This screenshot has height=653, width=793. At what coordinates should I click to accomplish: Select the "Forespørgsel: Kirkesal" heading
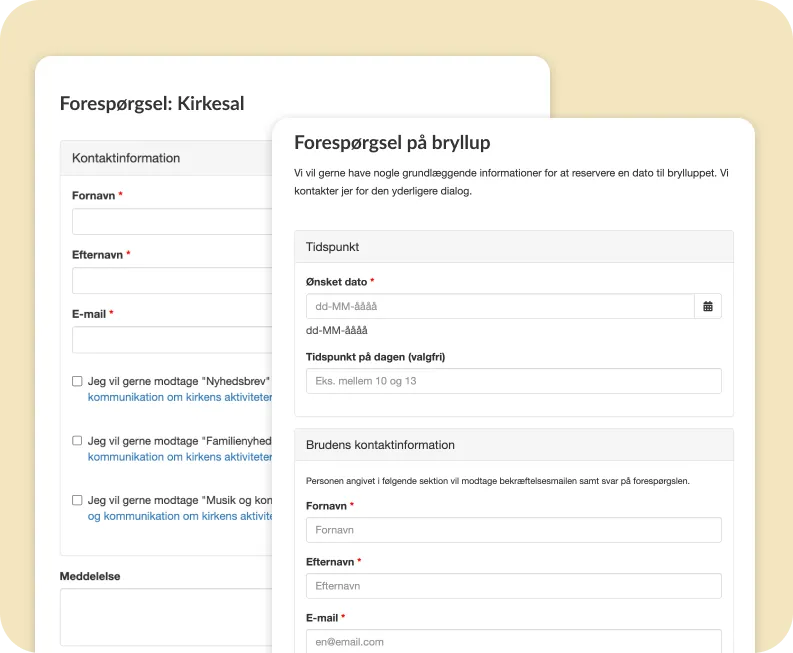(x=152, y=104)
